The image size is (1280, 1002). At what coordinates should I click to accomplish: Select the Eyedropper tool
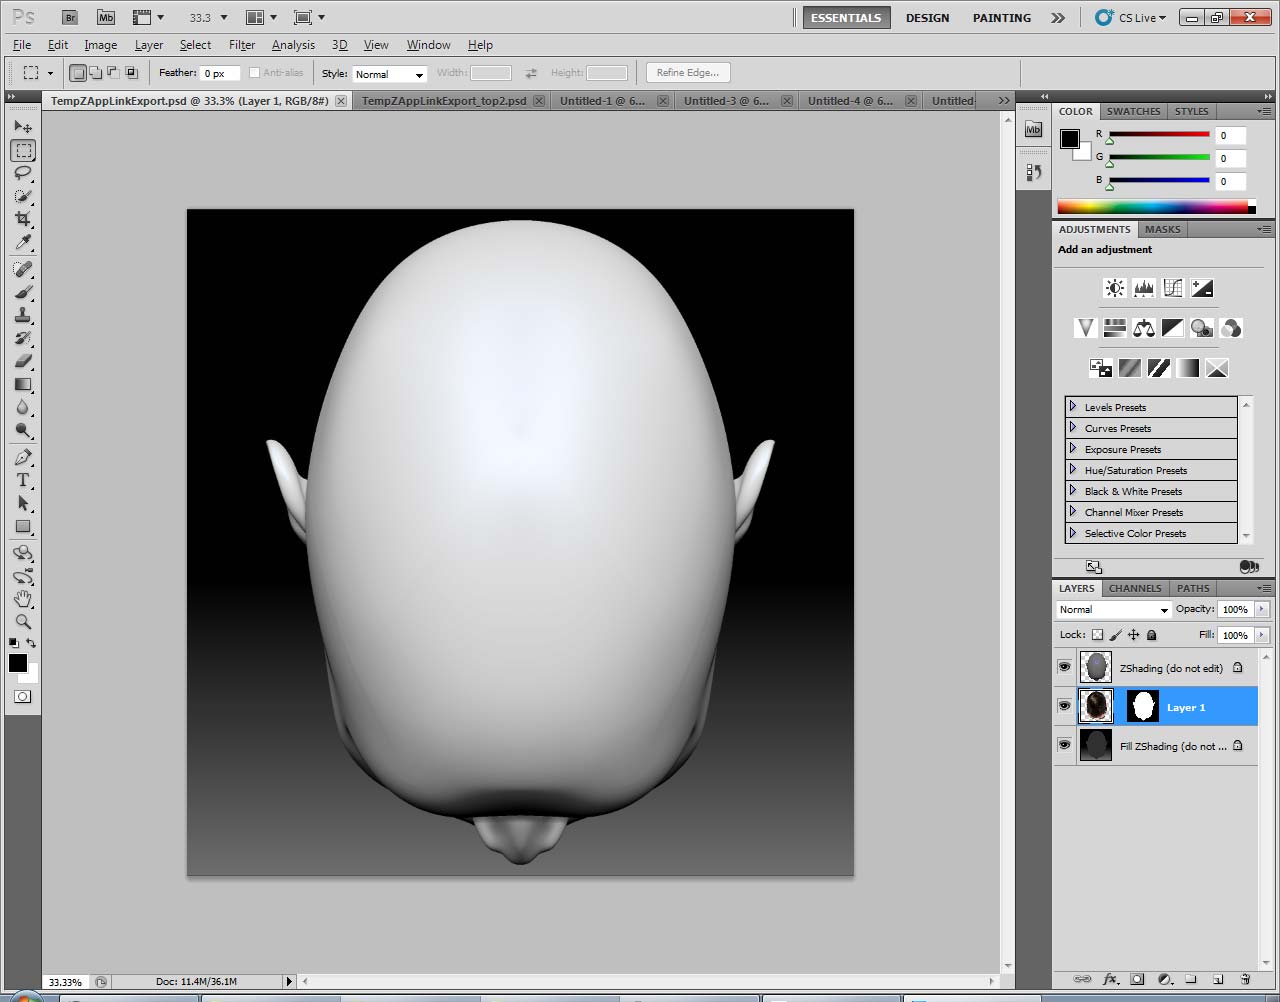click(x=23, y=243)
